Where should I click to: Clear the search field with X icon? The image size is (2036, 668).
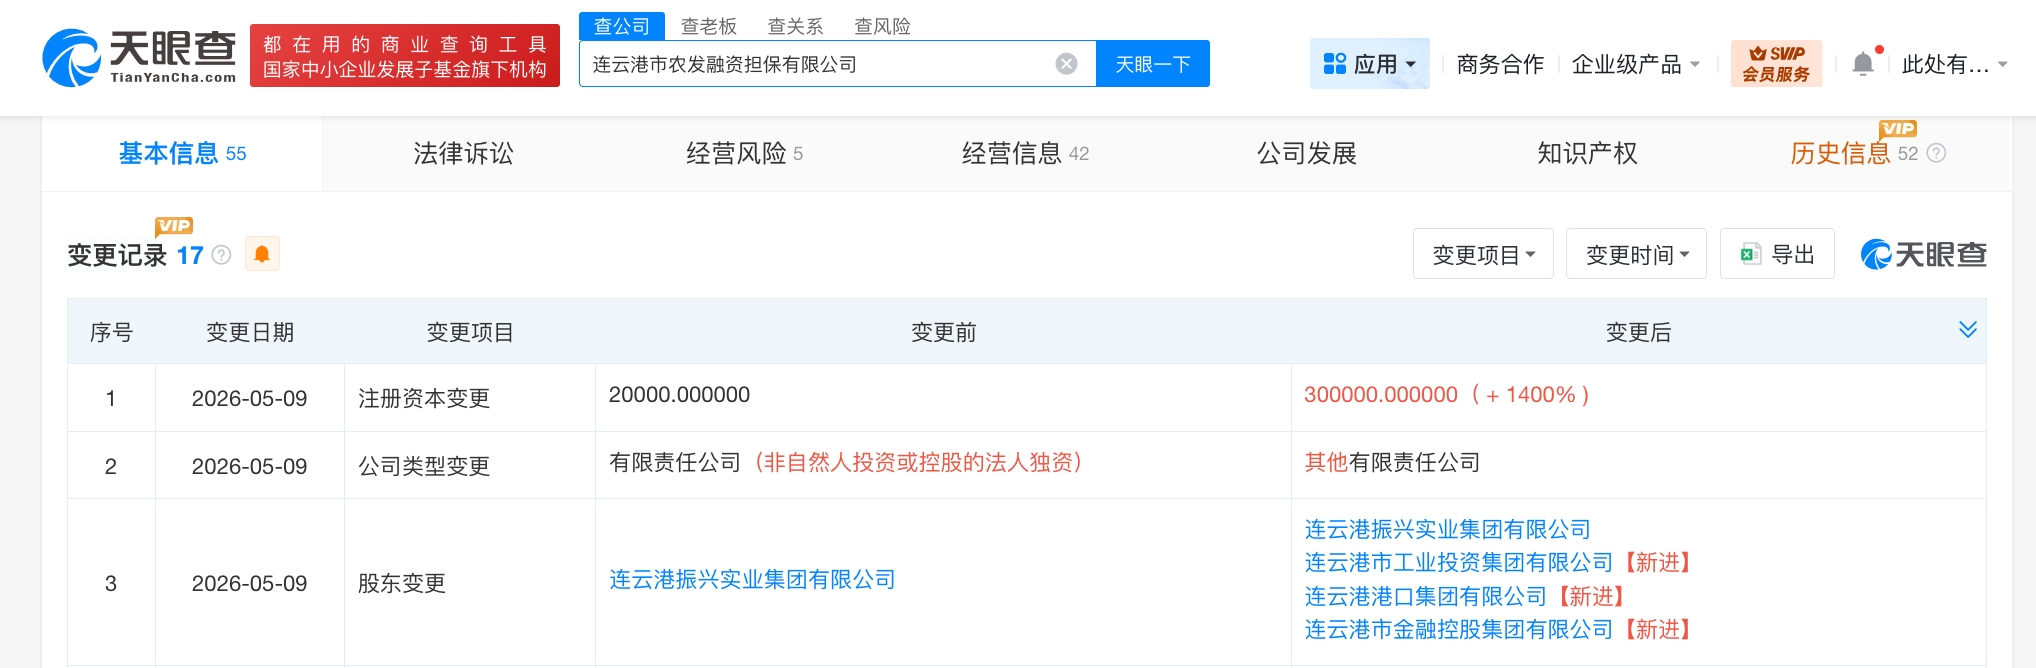(1066, 64)
